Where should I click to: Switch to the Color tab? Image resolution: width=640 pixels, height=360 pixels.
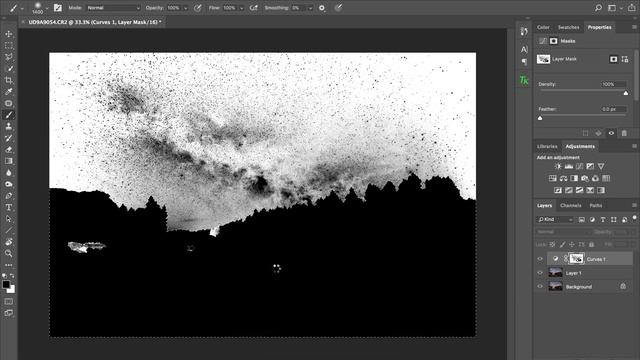coord(543,27)
